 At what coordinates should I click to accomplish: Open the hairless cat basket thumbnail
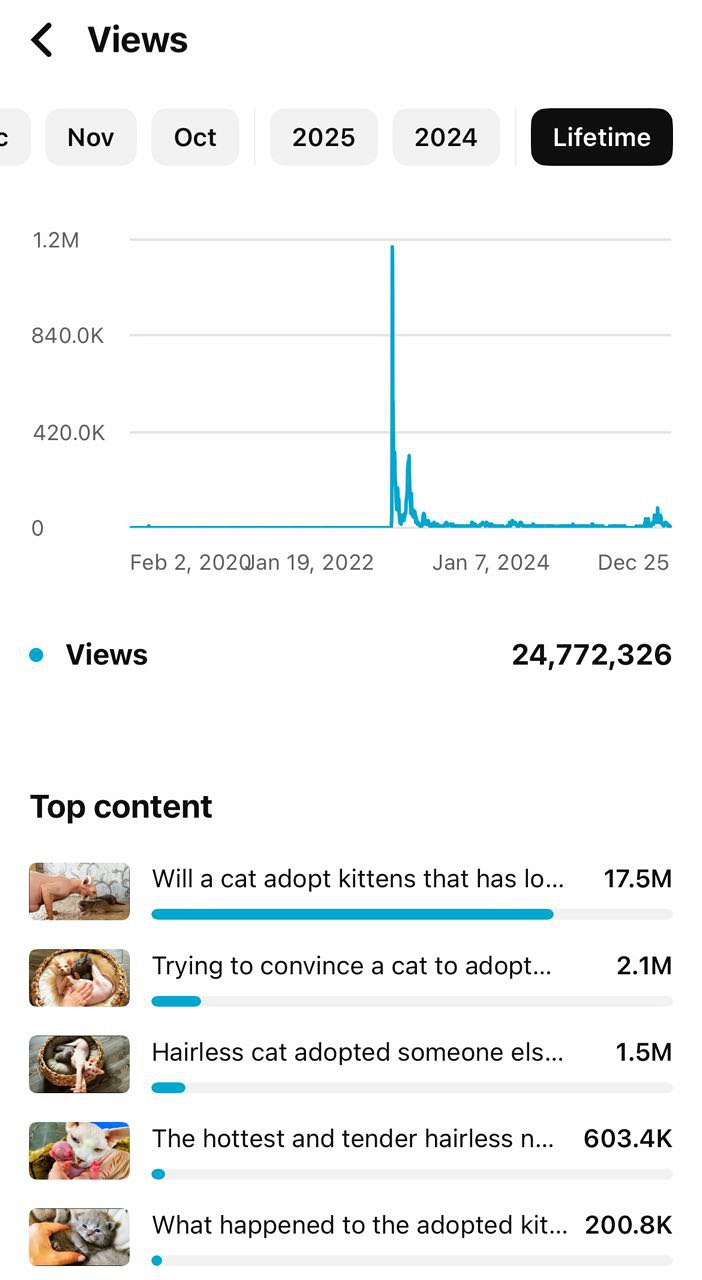(79, 1064)
